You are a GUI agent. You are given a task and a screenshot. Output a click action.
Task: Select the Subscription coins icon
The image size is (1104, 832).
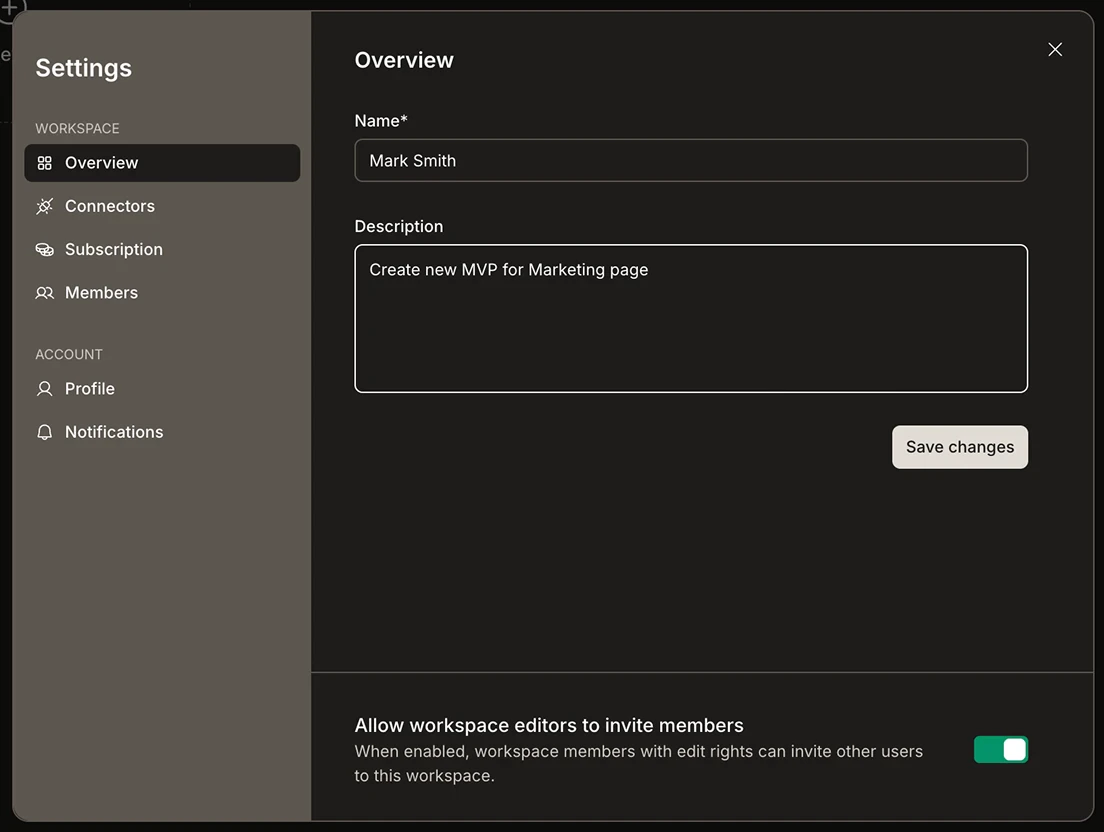coord(46,249)
